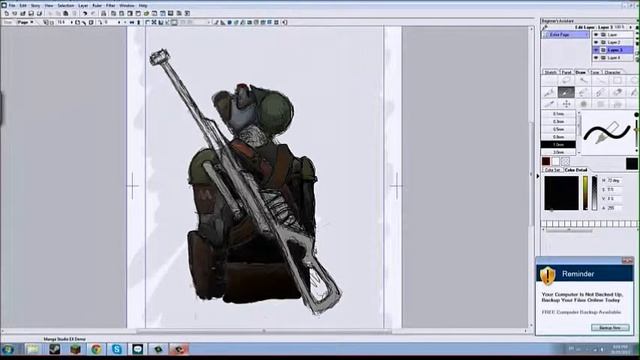Screen dimensions: 640x360
Task: Open the Filter menu
Action: click(111, 6)
